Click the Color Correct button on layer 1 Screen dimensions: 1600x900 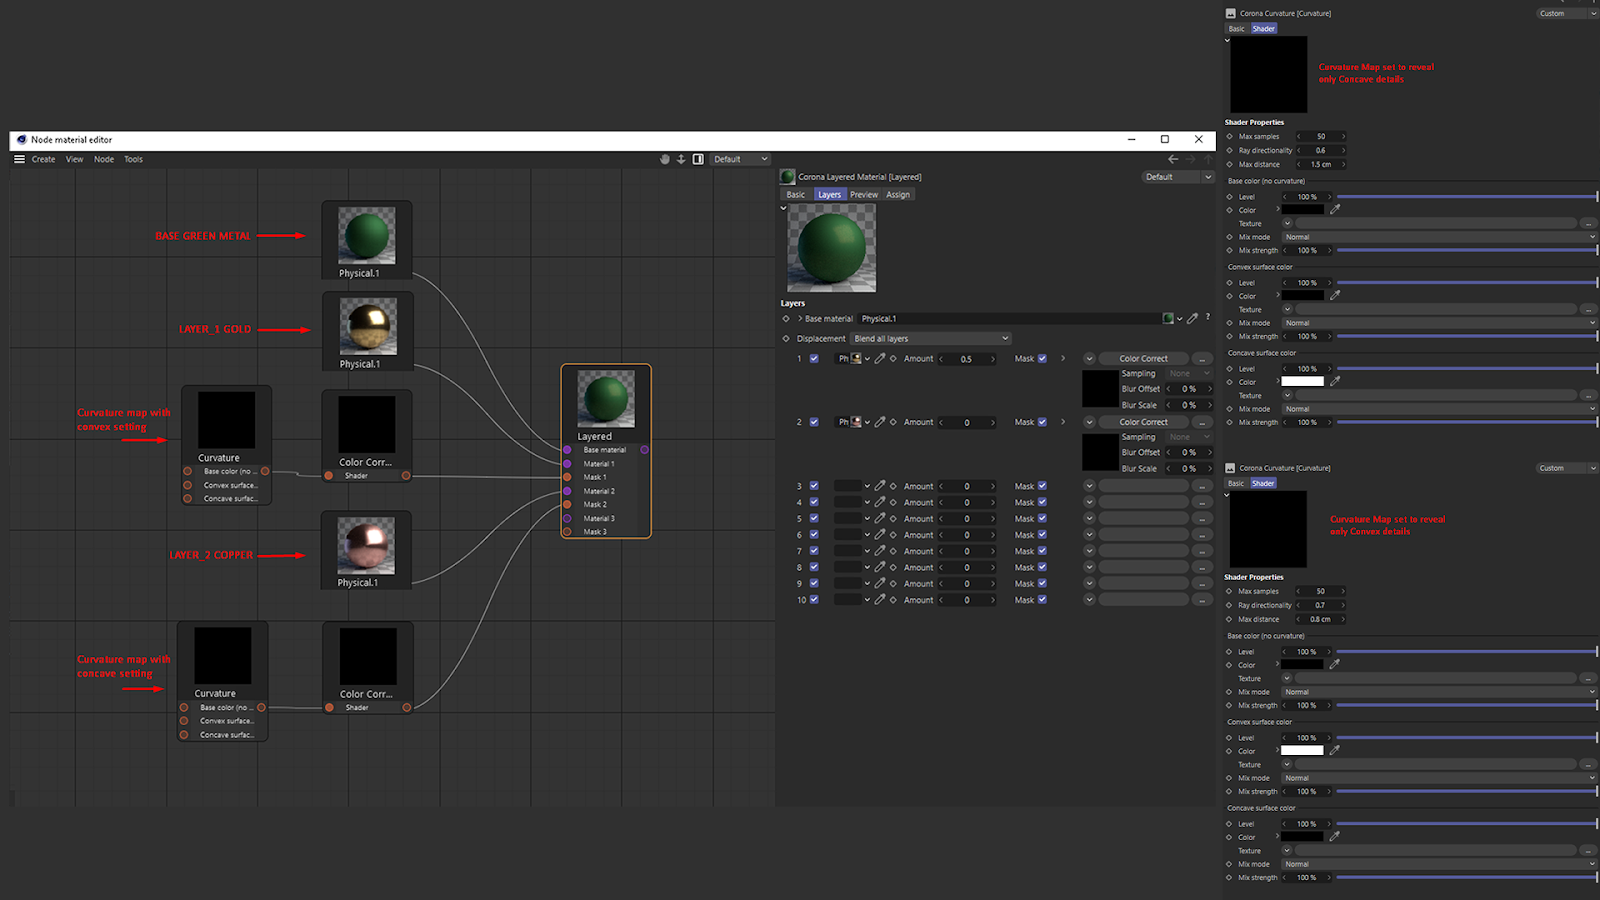point(1143,358)
